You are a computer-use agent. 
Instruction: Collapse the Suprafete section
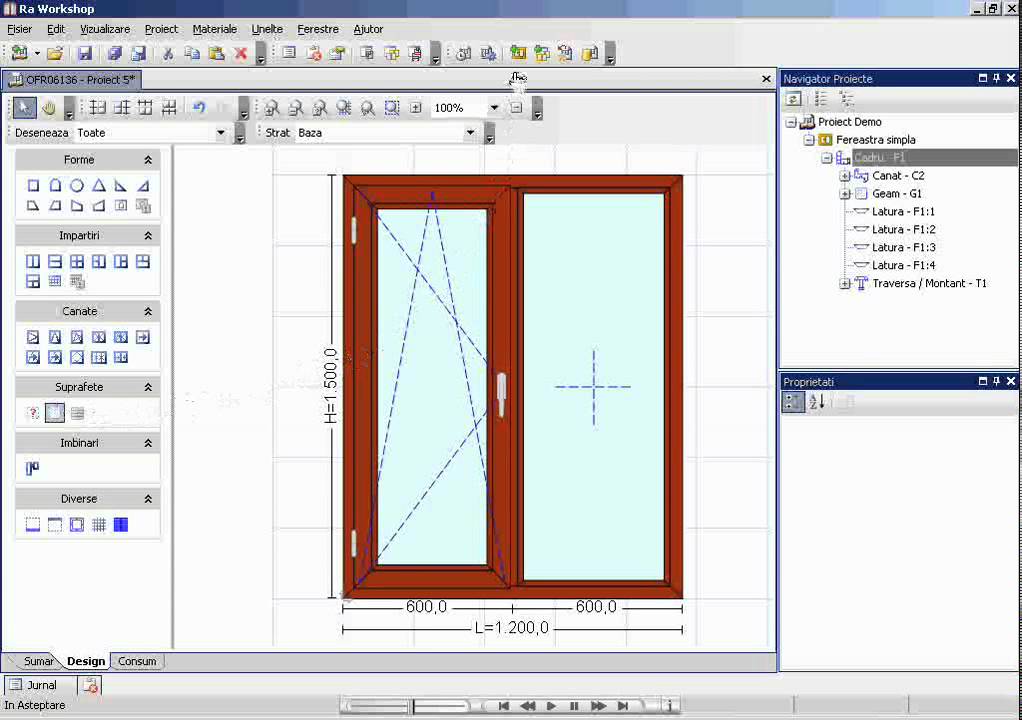148,387
